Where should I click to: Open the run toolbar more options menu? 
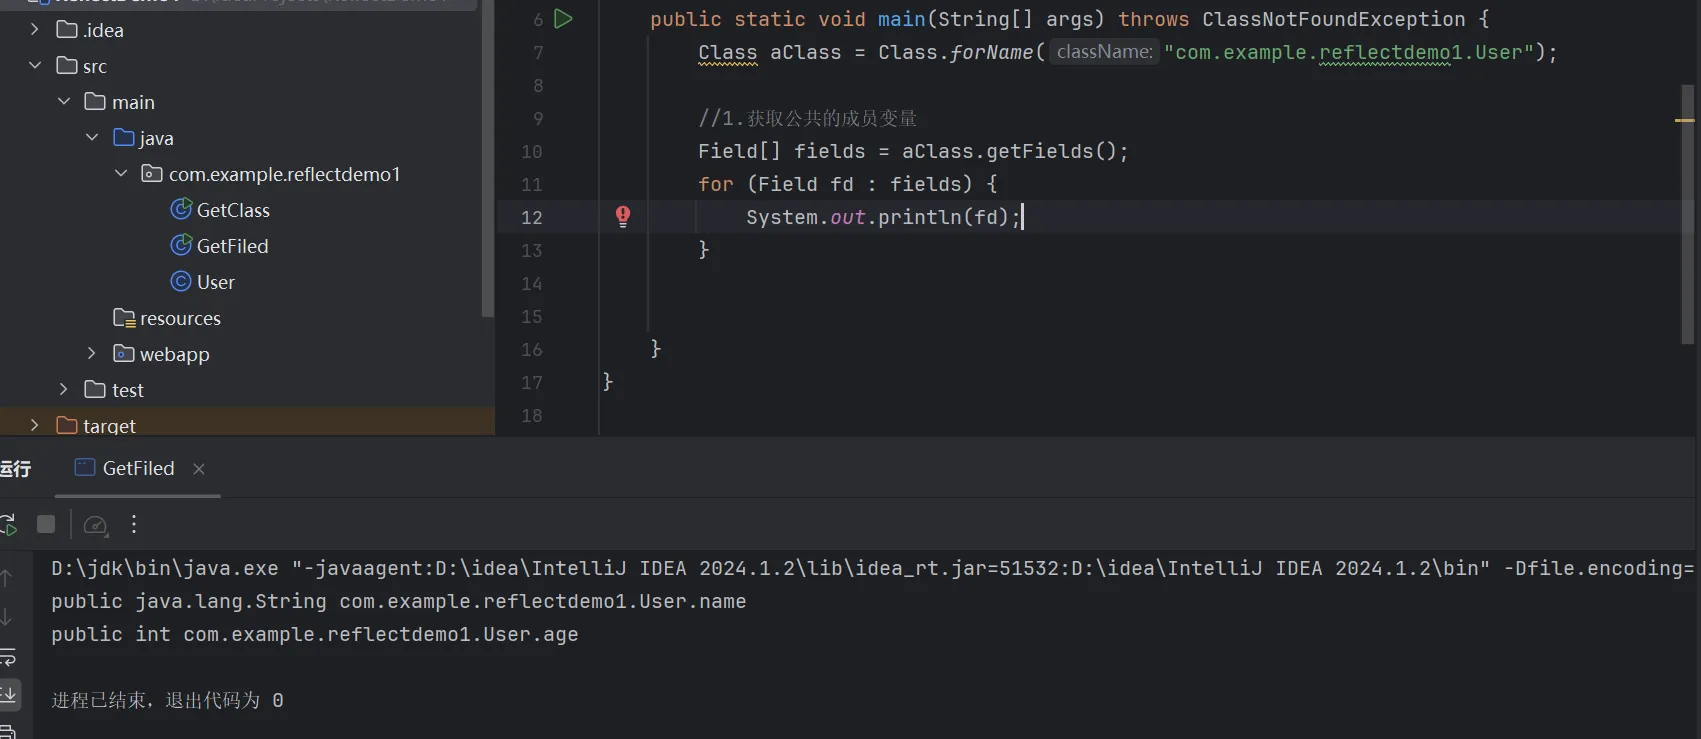(x=134, y=525)
